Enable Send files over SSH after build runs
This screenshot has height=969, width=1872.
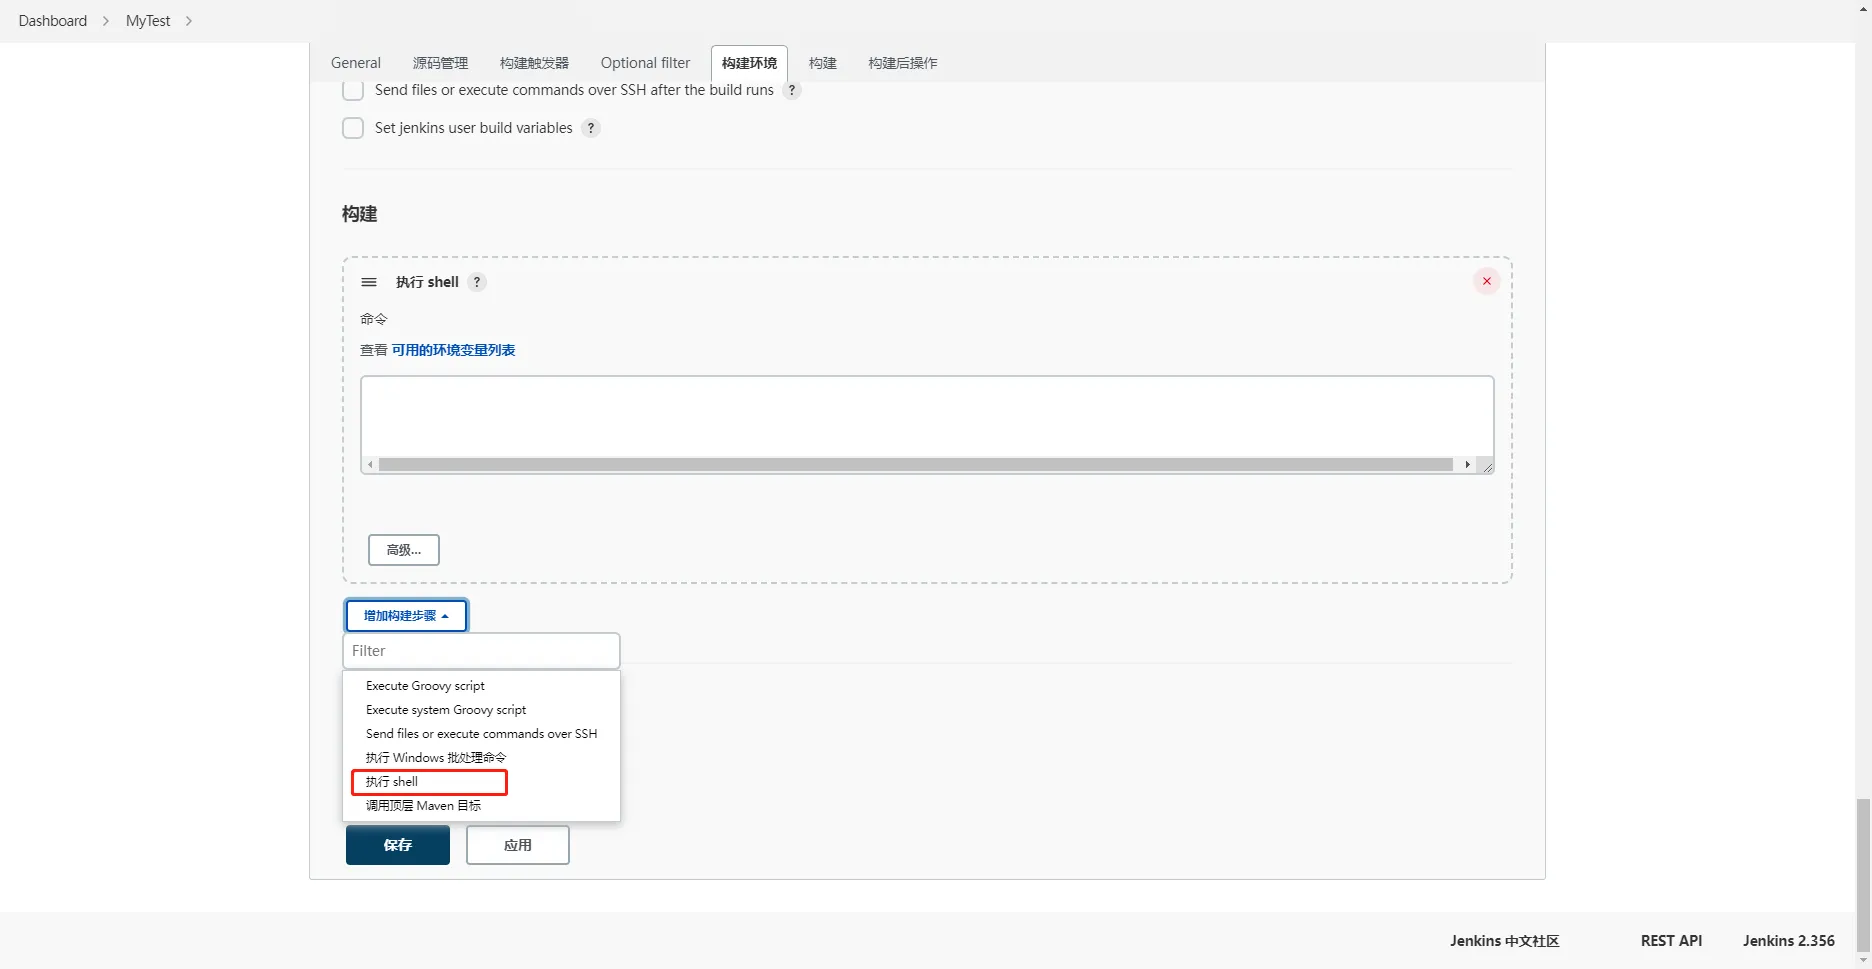pos(353,90)
